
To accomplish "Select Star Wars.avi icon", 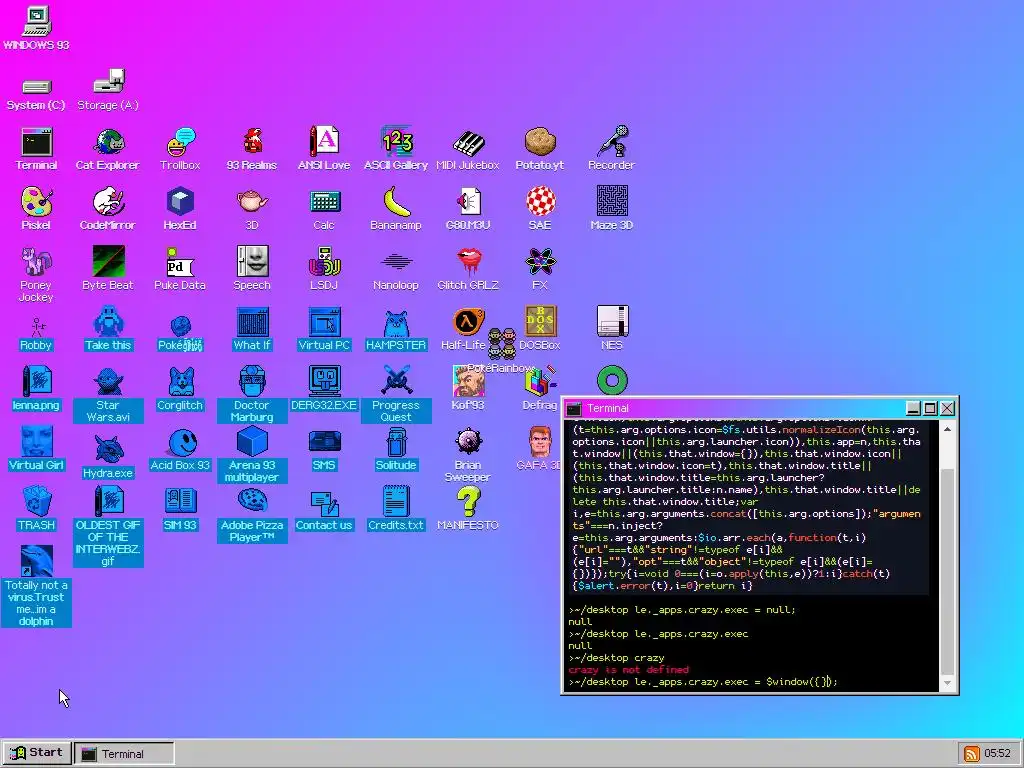I will click(x=108, y=394).
